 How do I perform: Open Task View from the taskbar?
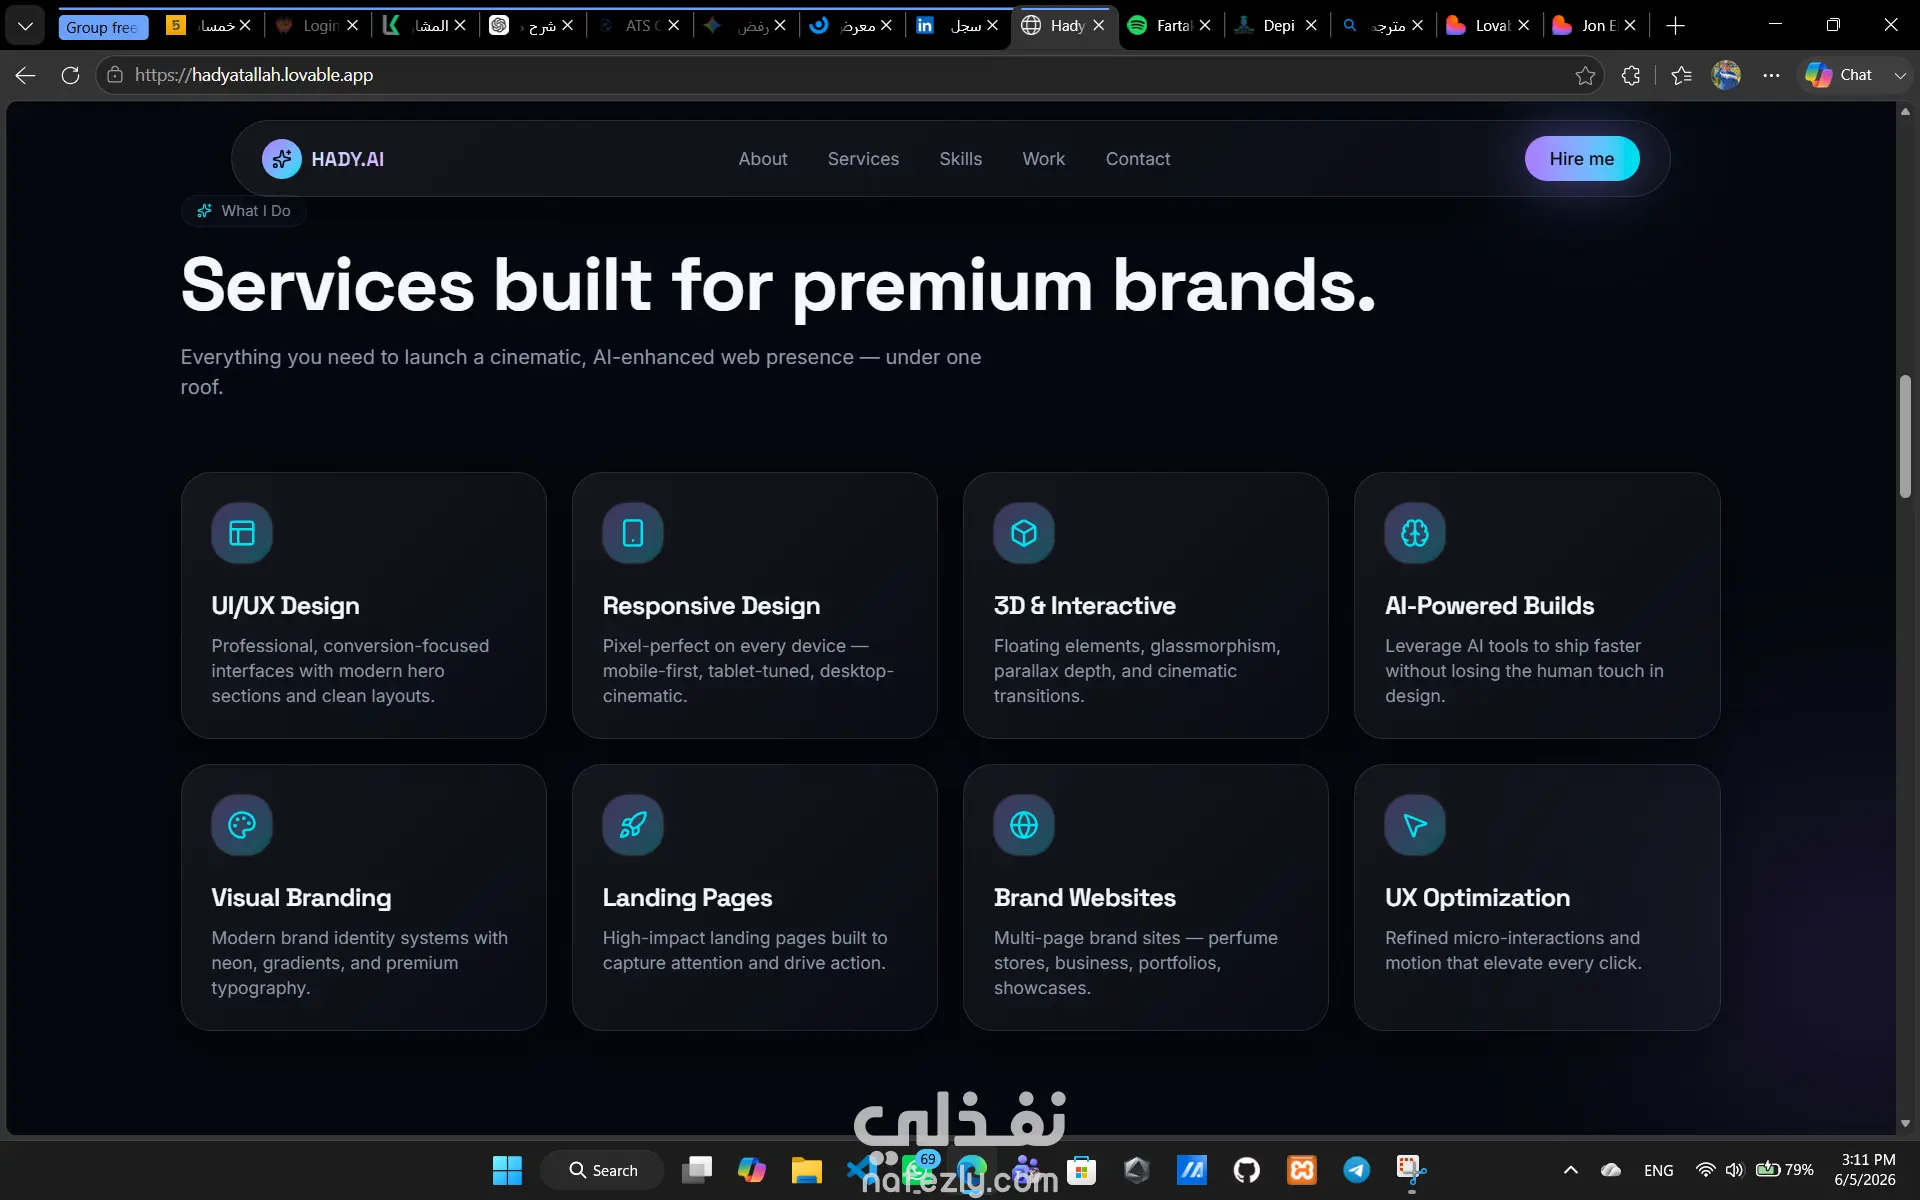coord(697,1170)
